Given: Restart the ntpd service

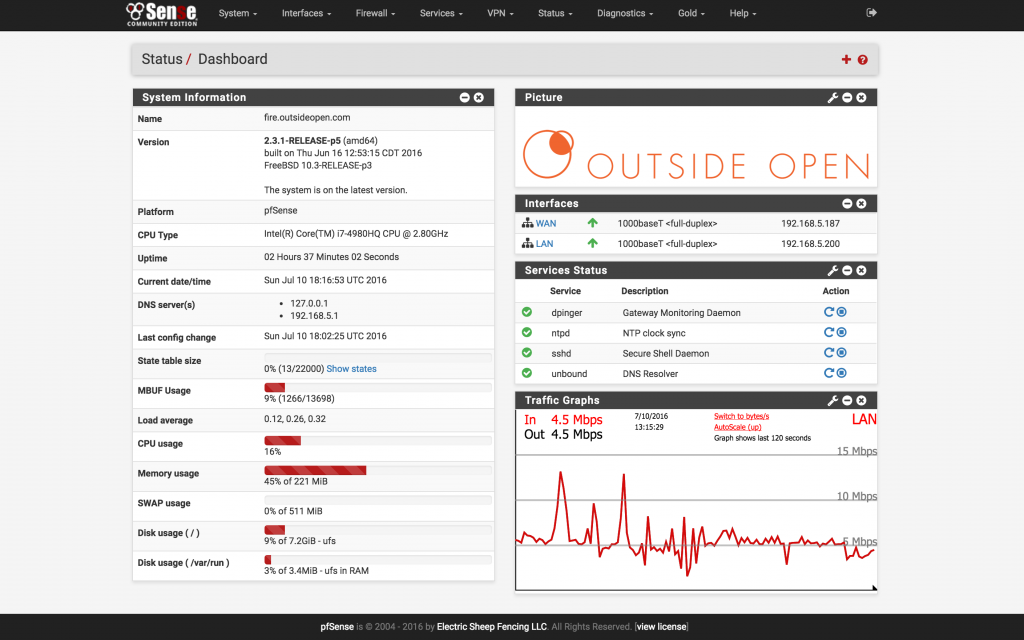Looking at the screenshot, I should (x=829, y=332).
